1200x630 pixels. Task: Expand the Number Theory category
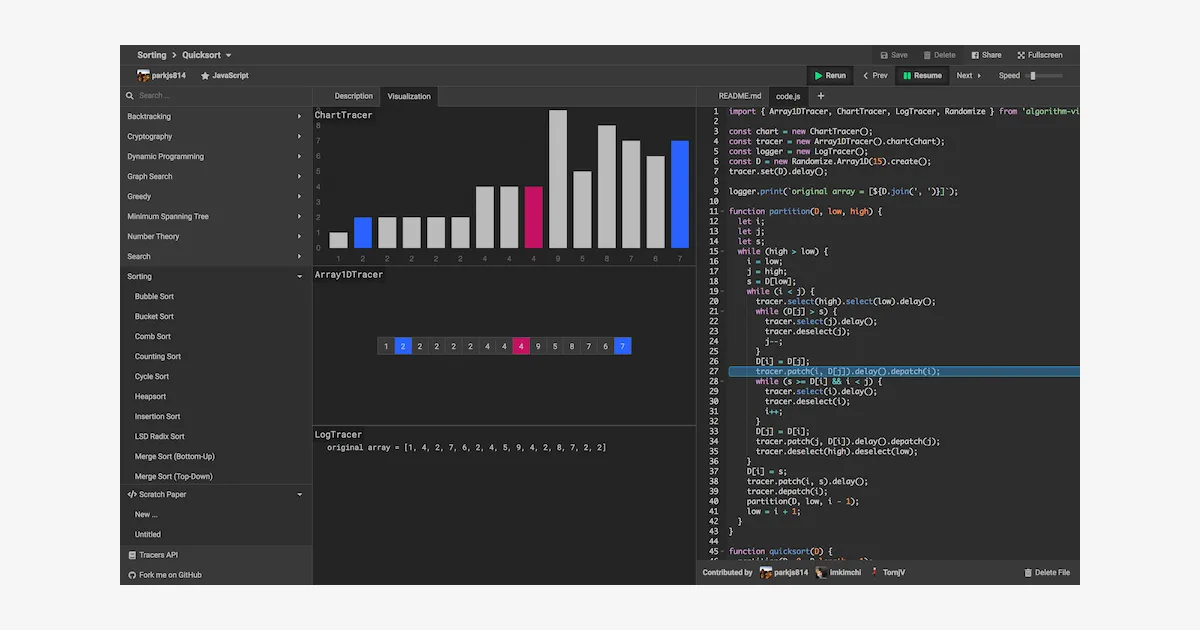tap(216, 236)
